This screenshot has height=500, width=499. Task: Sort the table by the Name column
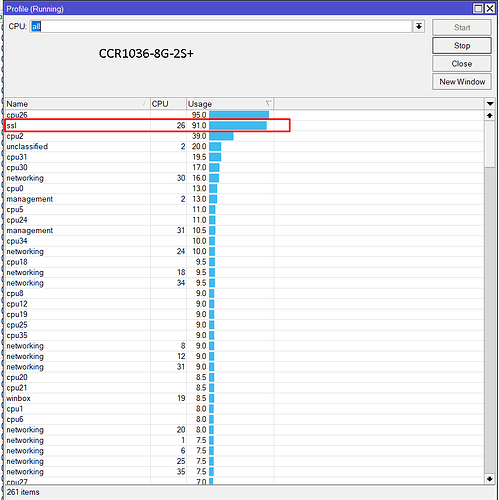click(x=77, y=104)
